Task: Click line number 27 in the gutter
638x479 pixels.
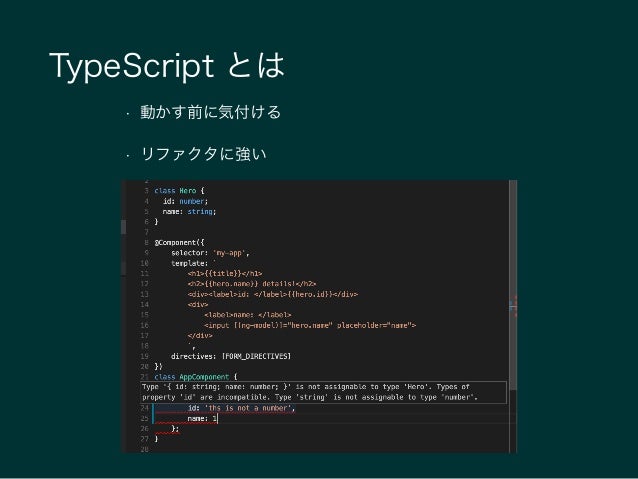Action: [x=145, y=439]
